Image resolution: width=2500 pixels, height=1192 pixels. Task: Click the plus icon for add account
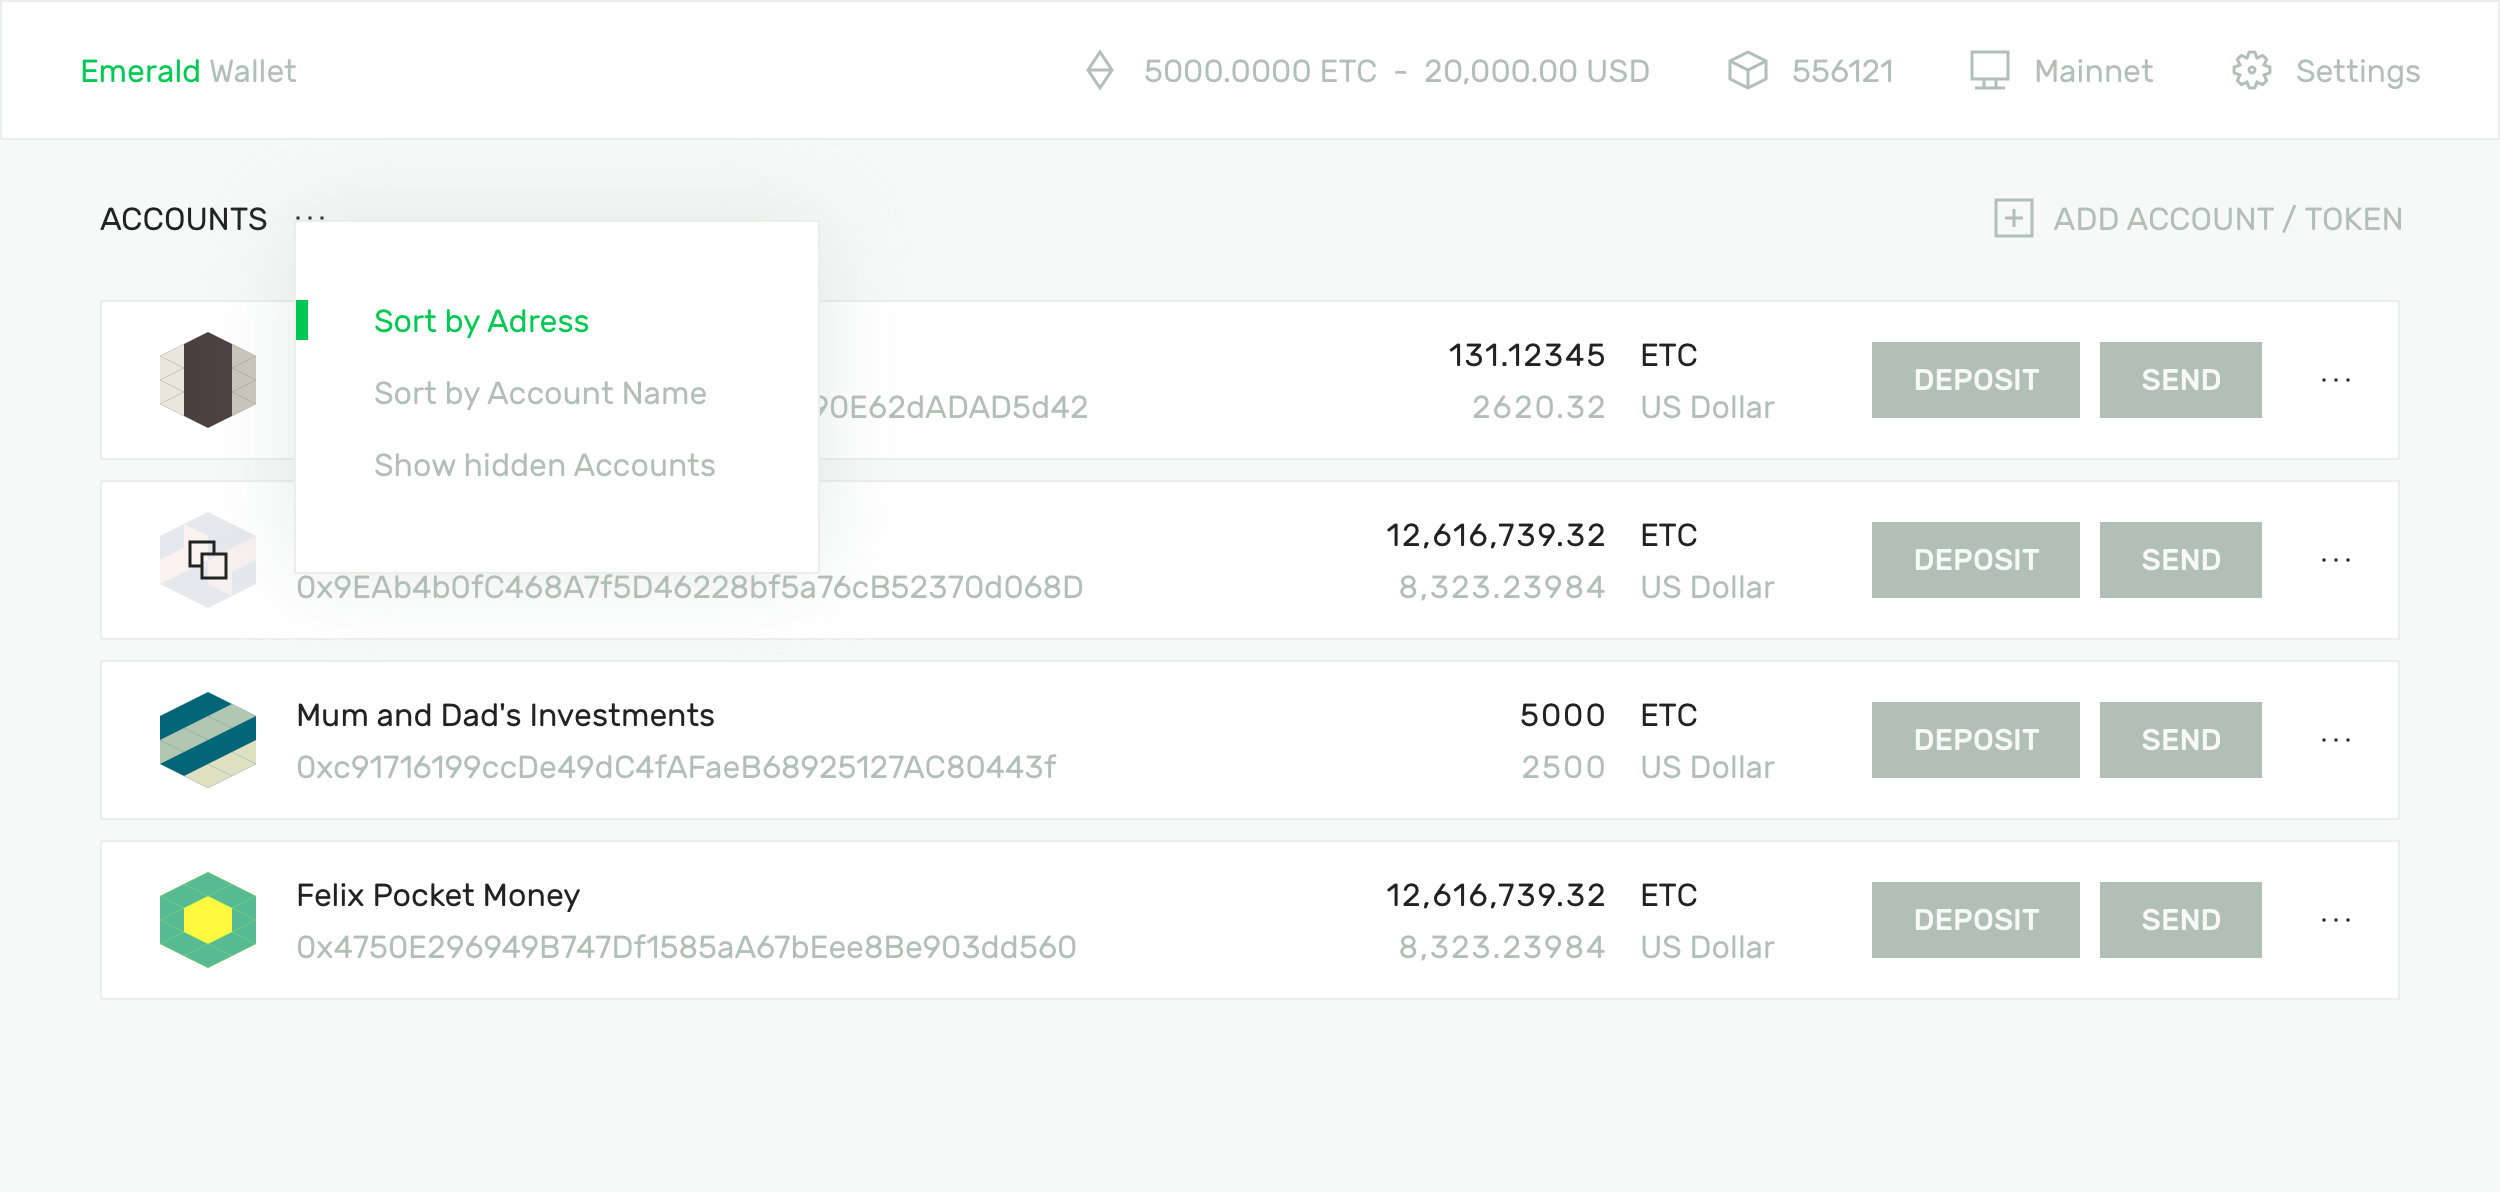point(2013,219)
